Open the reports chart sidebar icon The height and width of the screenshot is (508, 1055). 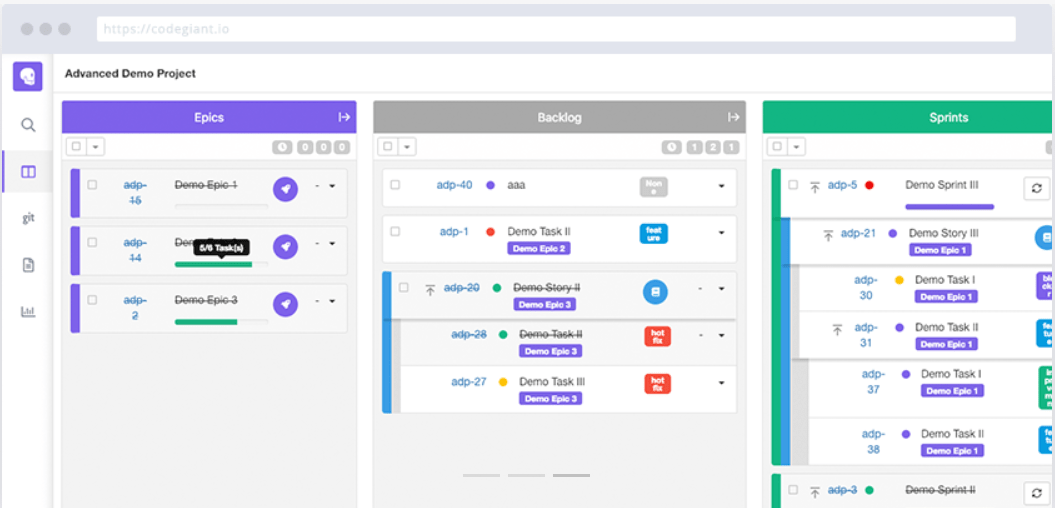click(28, 311)
